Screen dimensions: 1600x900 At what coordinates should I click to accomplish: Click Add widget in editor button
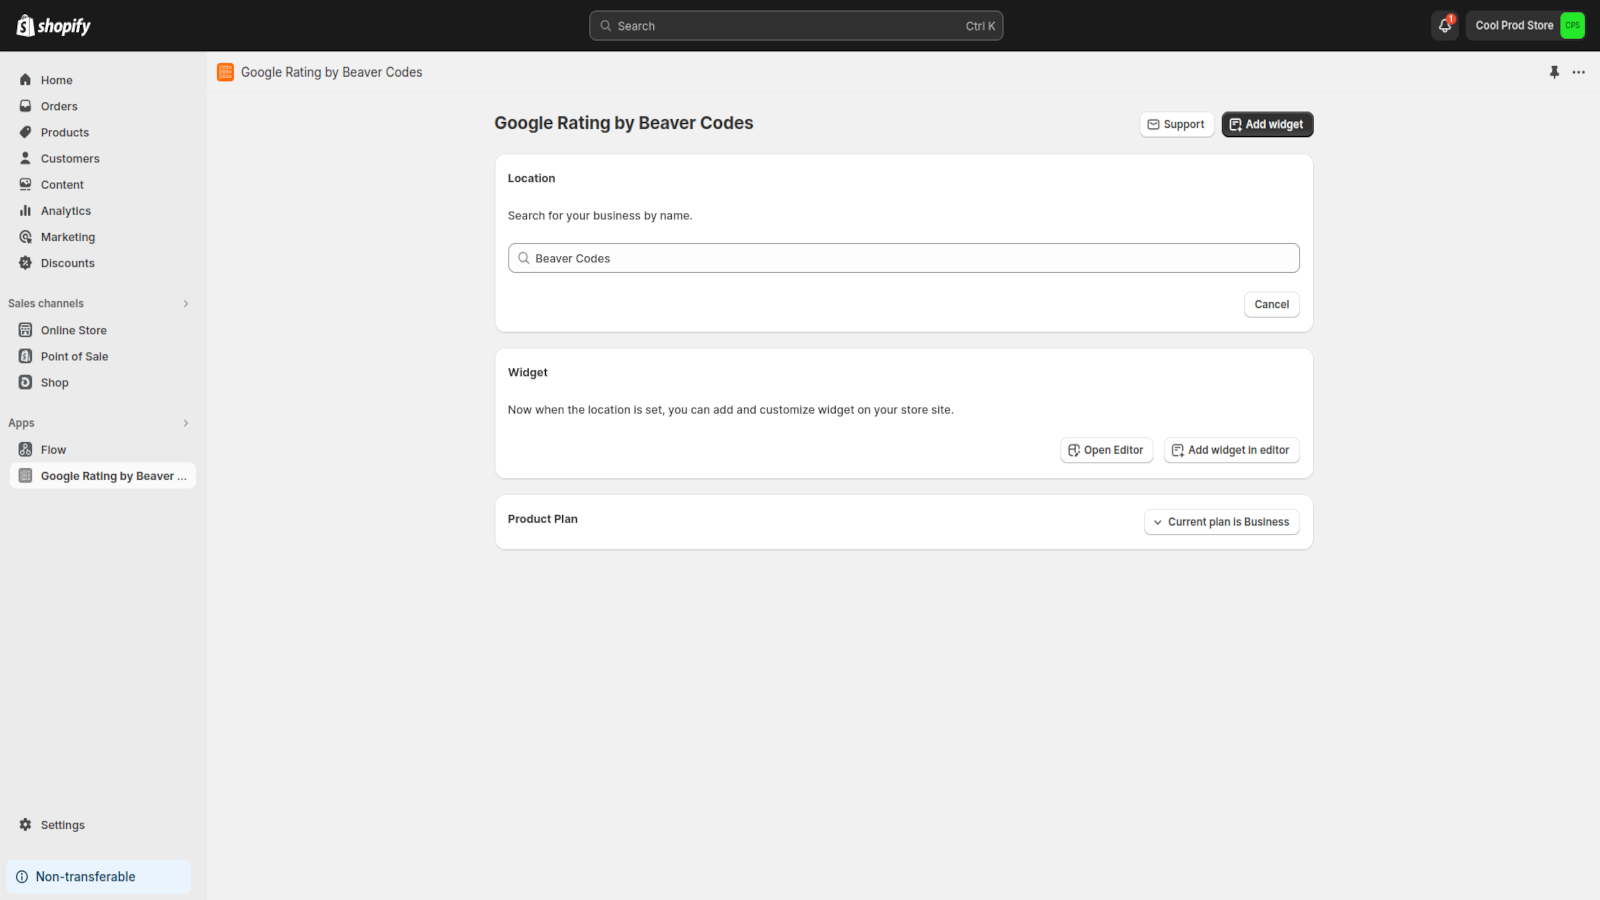(x=1231, y=450)
